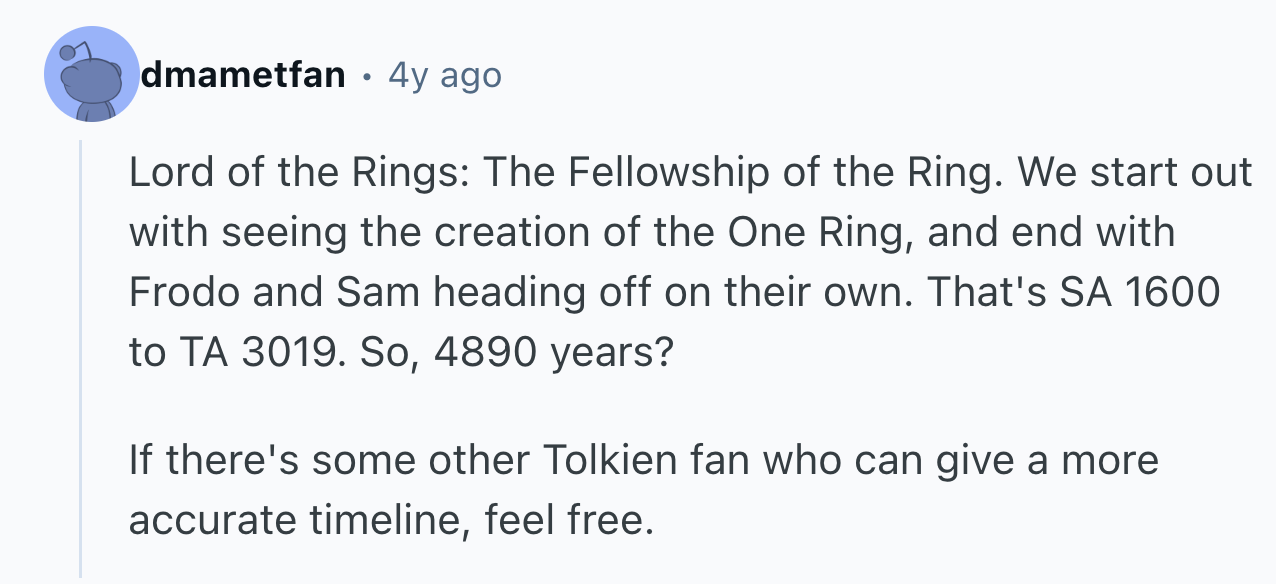Open the '4y ago' comment timestamp
This screenshot has width=1276, height=584.
444,75
